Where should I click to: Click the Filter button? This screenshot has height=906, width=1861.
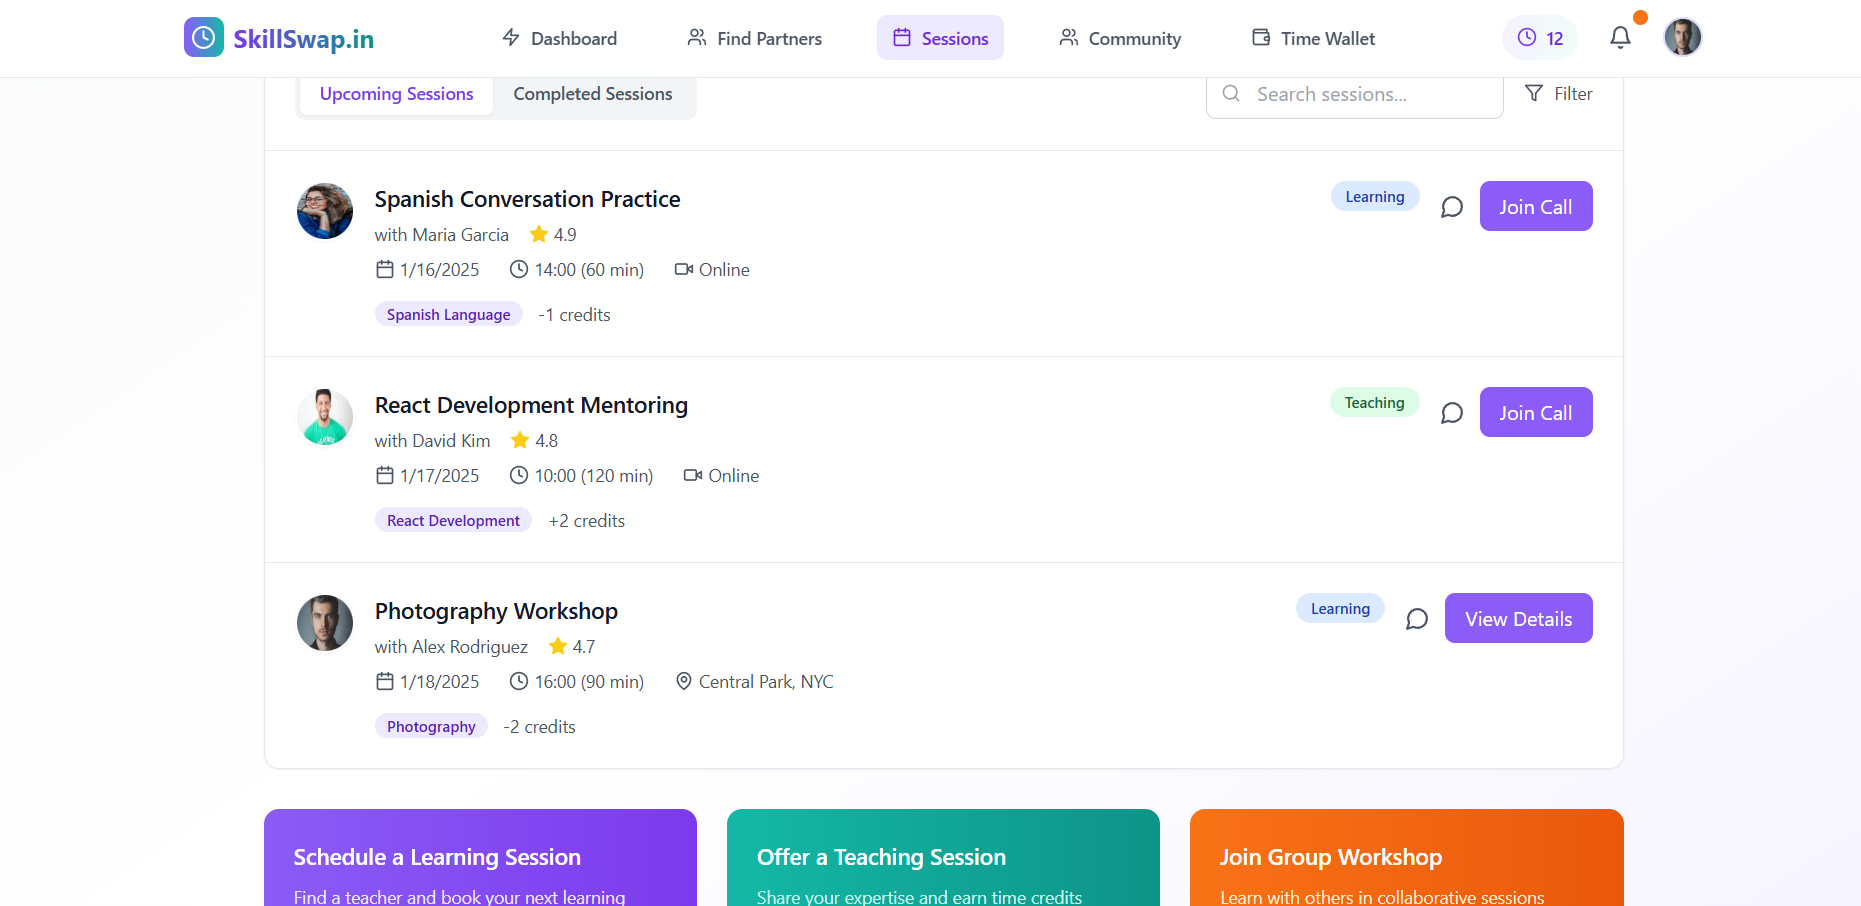[x=1558, y=94]
